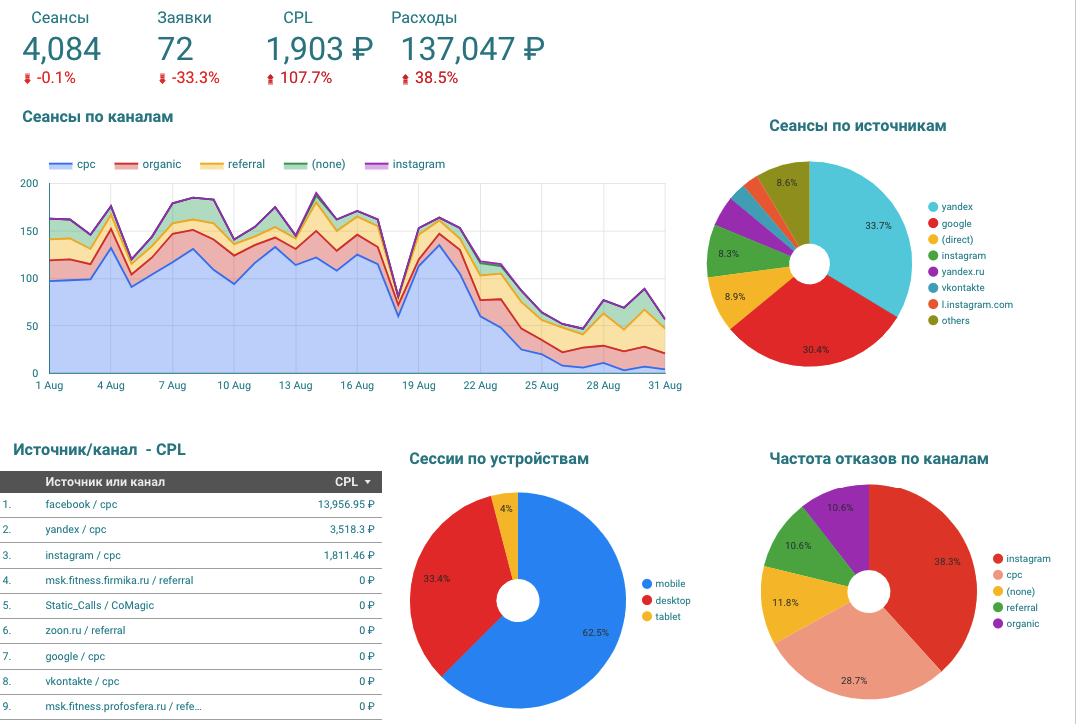Select the yandex / cpc table row
Screen dimensions: 1076x724
[x=191, y=530]
